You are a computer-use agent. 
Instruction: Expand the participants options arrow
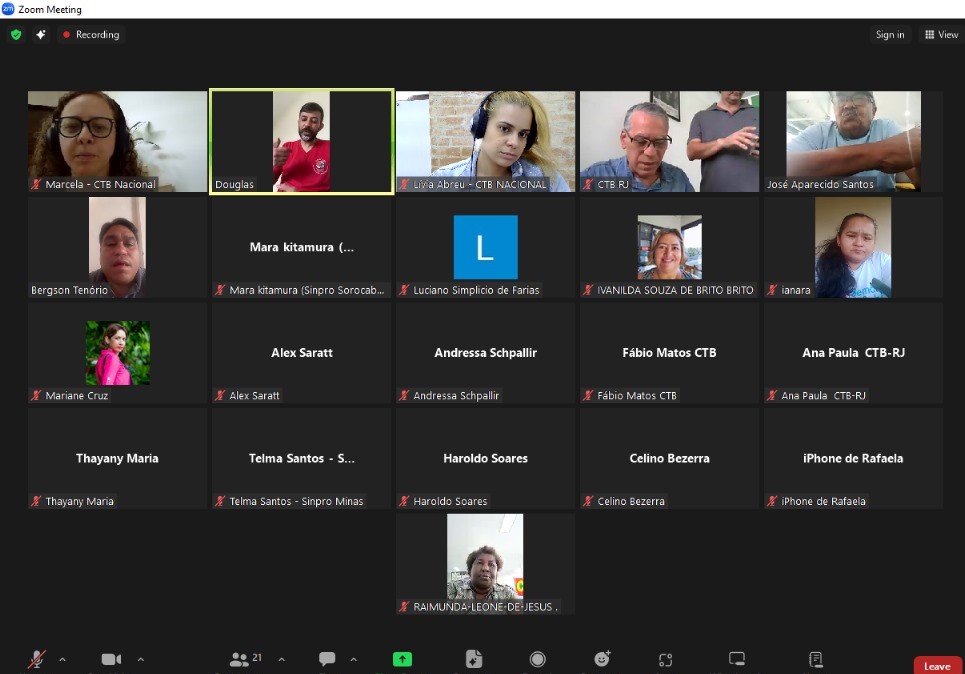coord(281,659)
